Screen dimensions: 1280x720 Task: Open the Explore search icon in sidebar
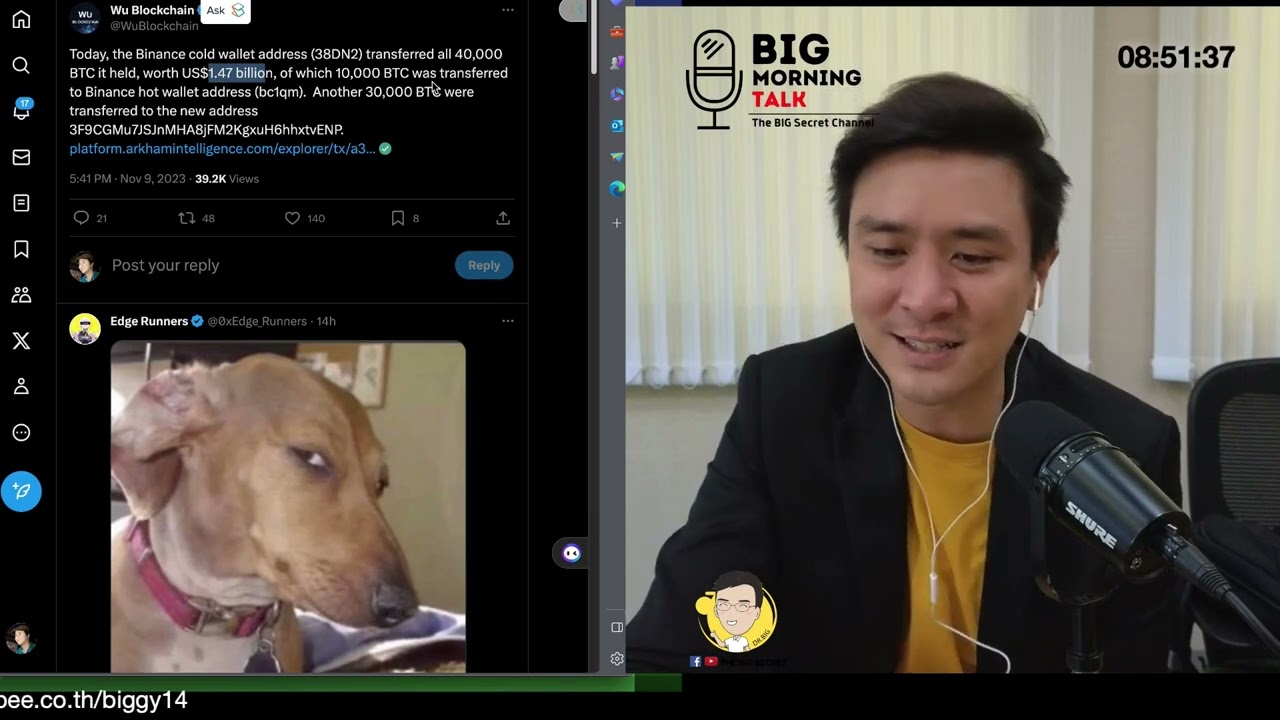(x=21, y=65)
